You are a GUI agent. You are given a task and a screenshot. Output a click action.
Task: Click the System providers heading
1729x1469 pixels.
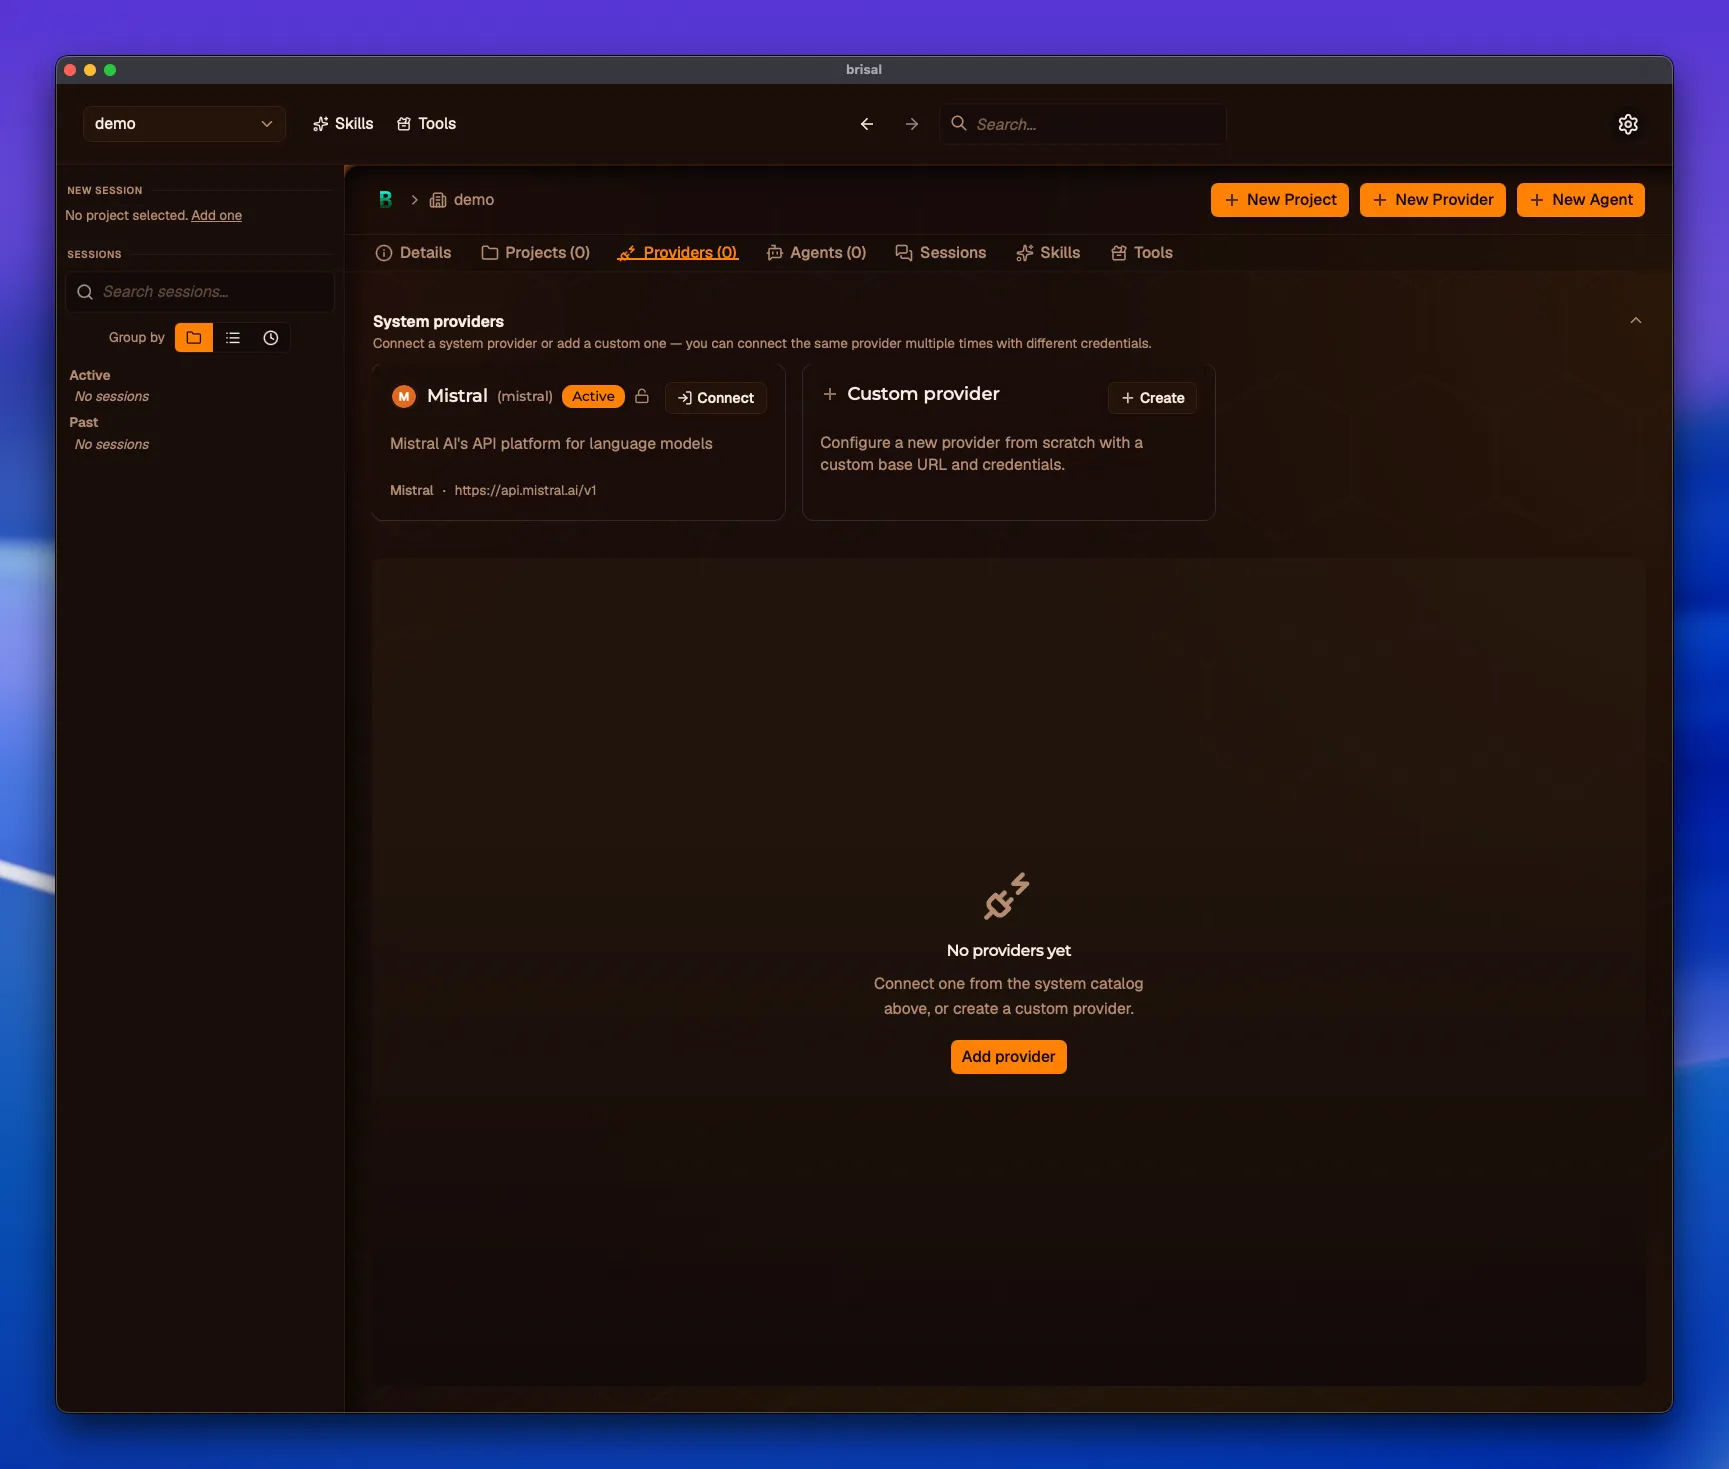tap(438, 321)
